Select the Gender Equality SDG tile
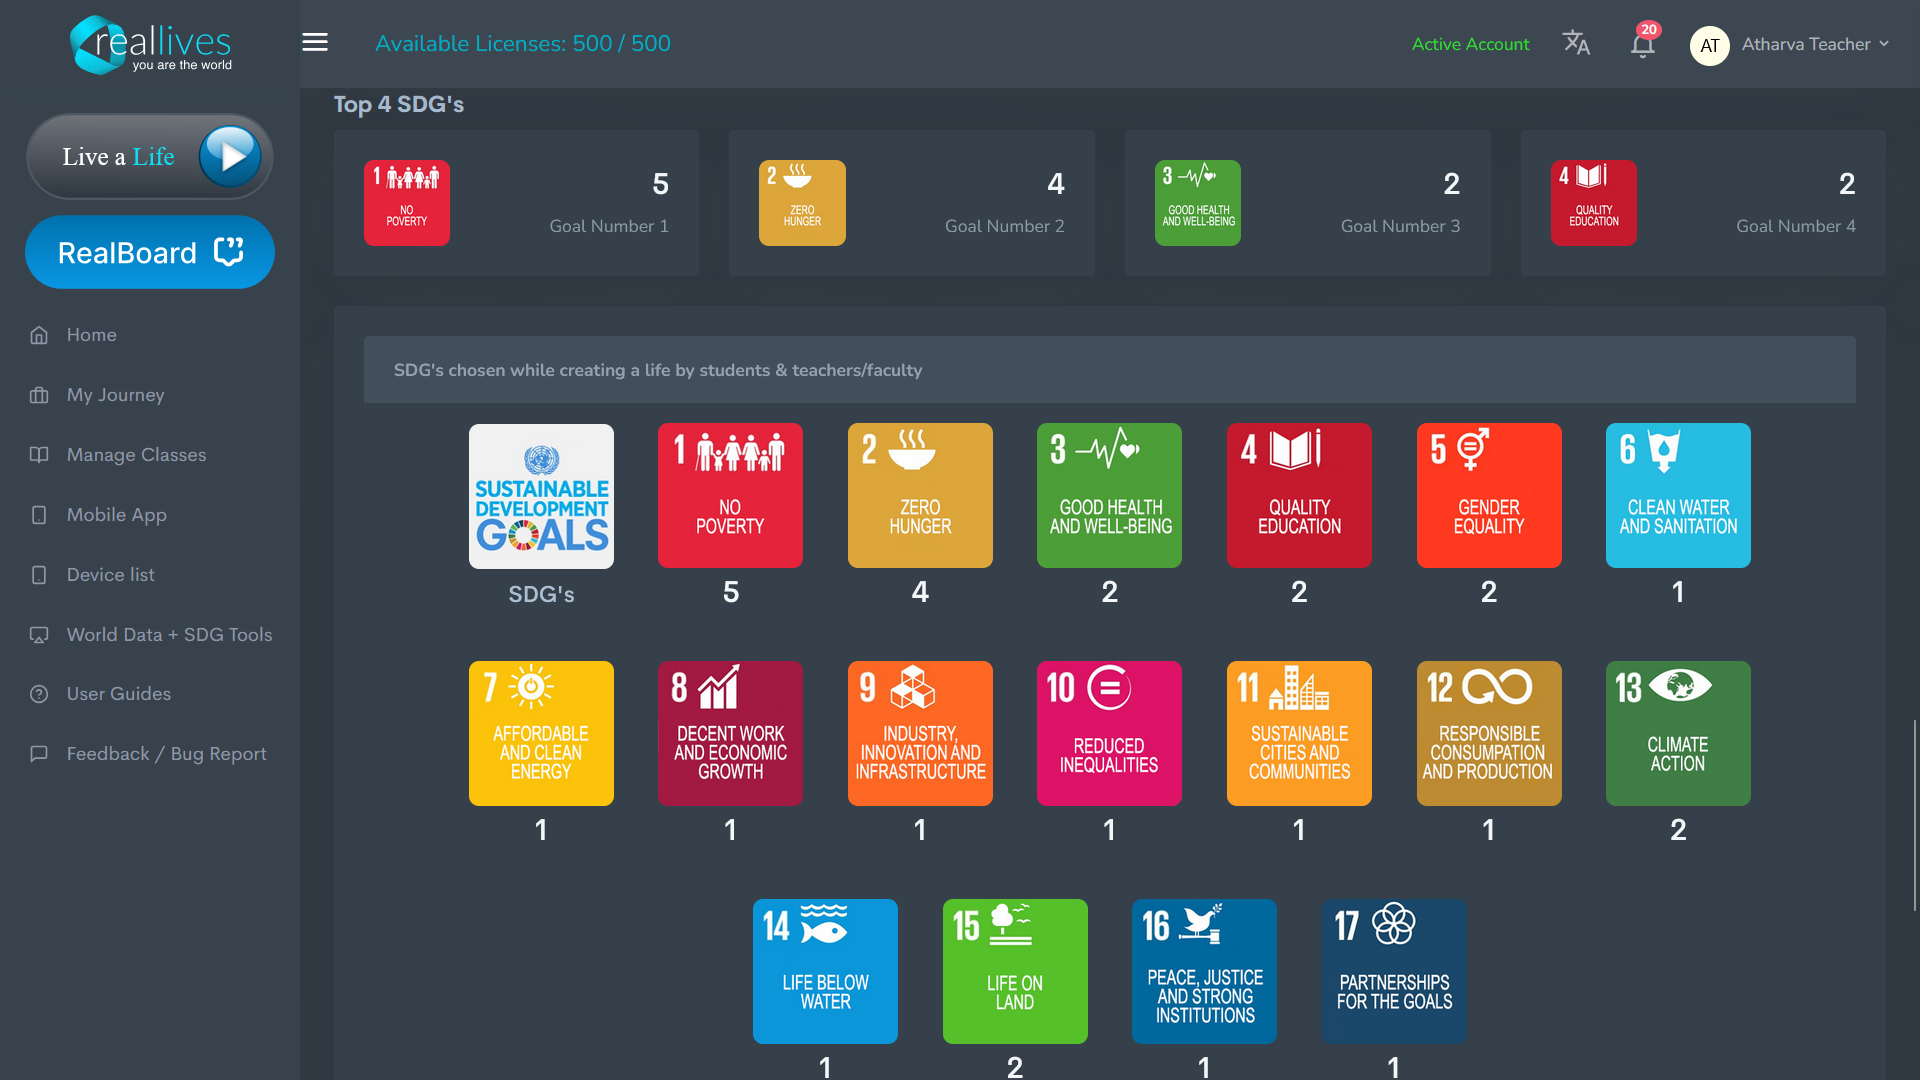Image resolution: width=1920 pixels, height=1080 pixels. pyautogui.click(x=1489, y=495)
